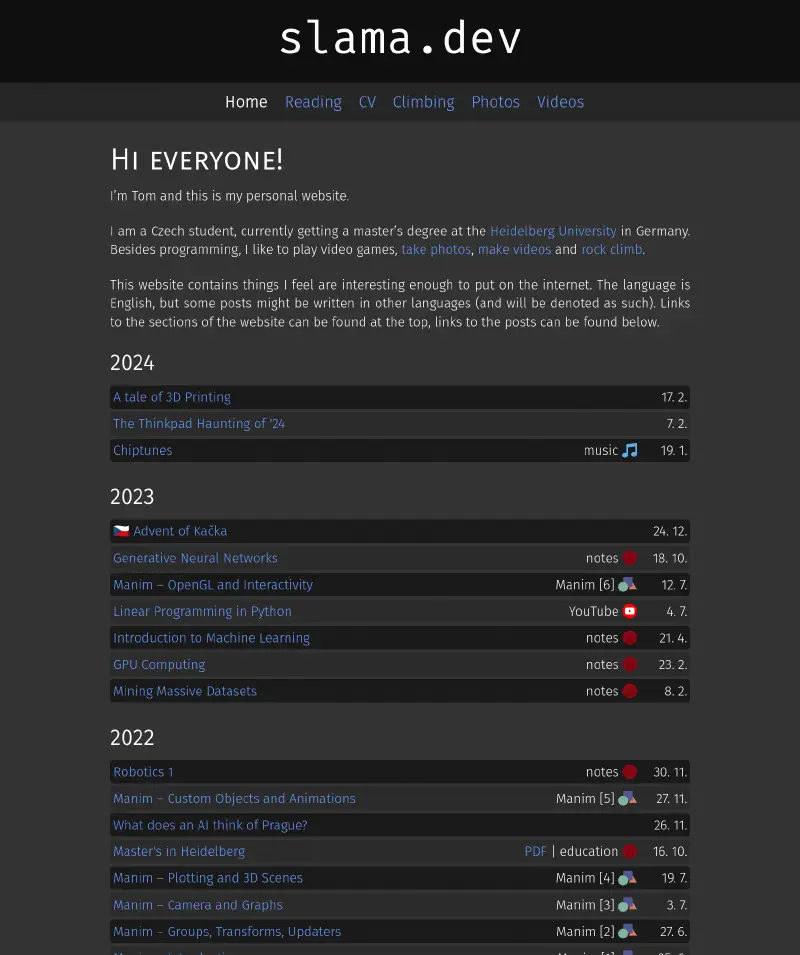Click red education circle on Master's in Heidelberg row
800x955 pixels.
pos(630,851)
